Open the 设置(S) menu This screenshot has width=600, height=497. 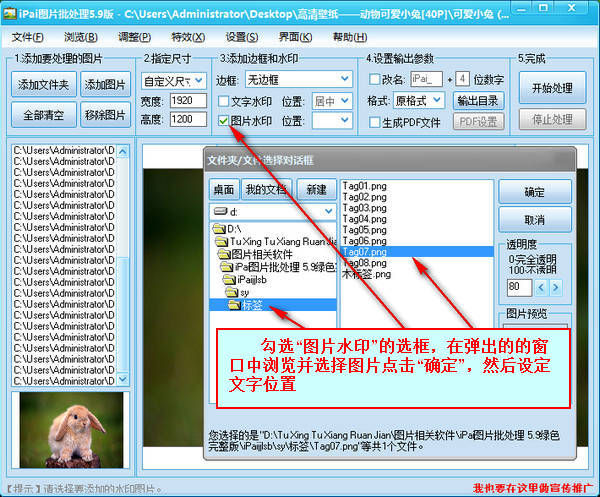[241, 37]
